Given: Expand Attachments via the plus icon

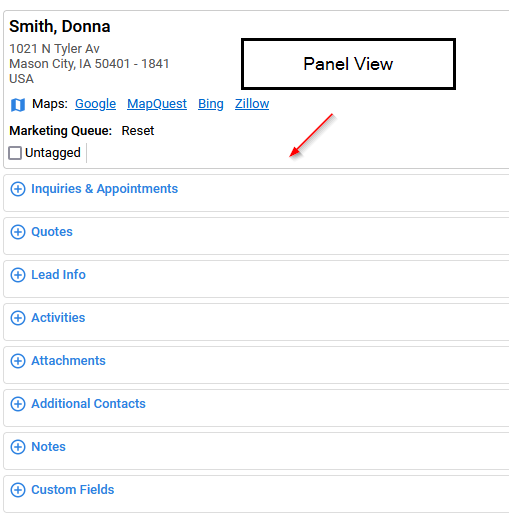Looking at the screenshot, I should coord(18,361).
